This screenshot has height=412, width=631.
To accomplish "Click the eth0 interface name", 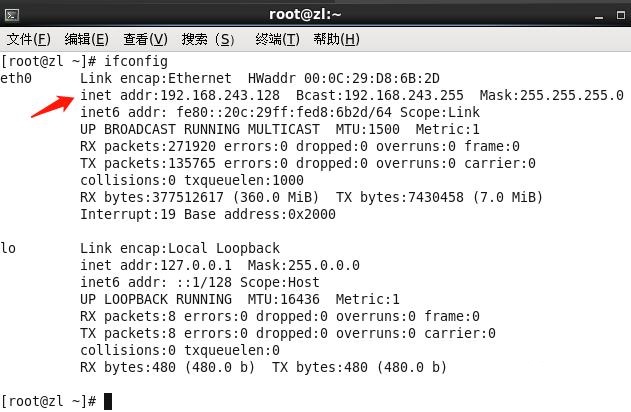I will tap(17, 78).
